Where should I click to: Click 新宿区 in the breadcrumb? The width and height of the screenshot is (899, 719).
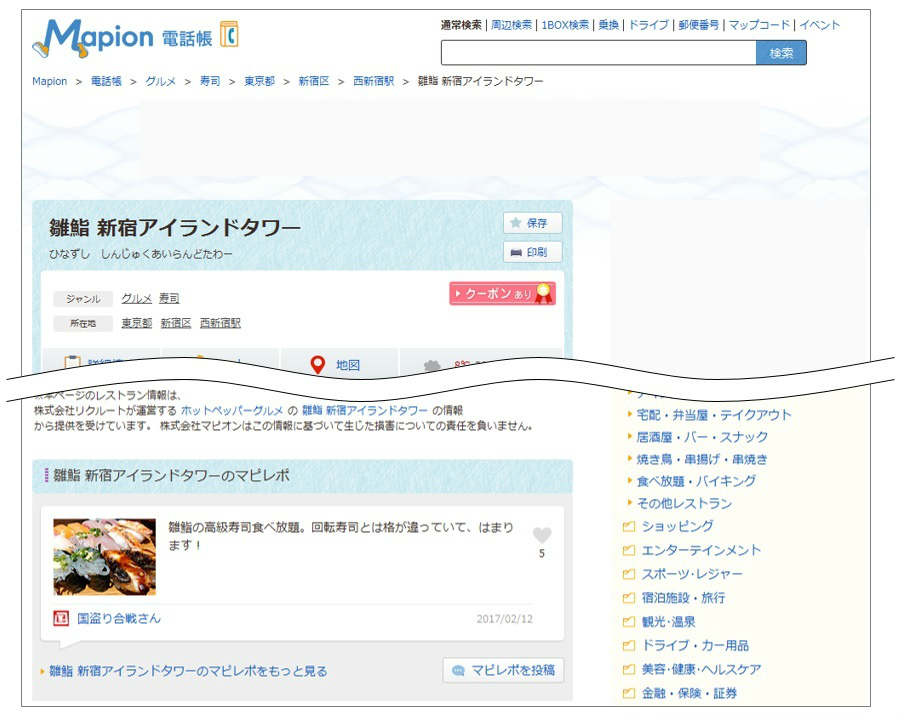point(314,81)
